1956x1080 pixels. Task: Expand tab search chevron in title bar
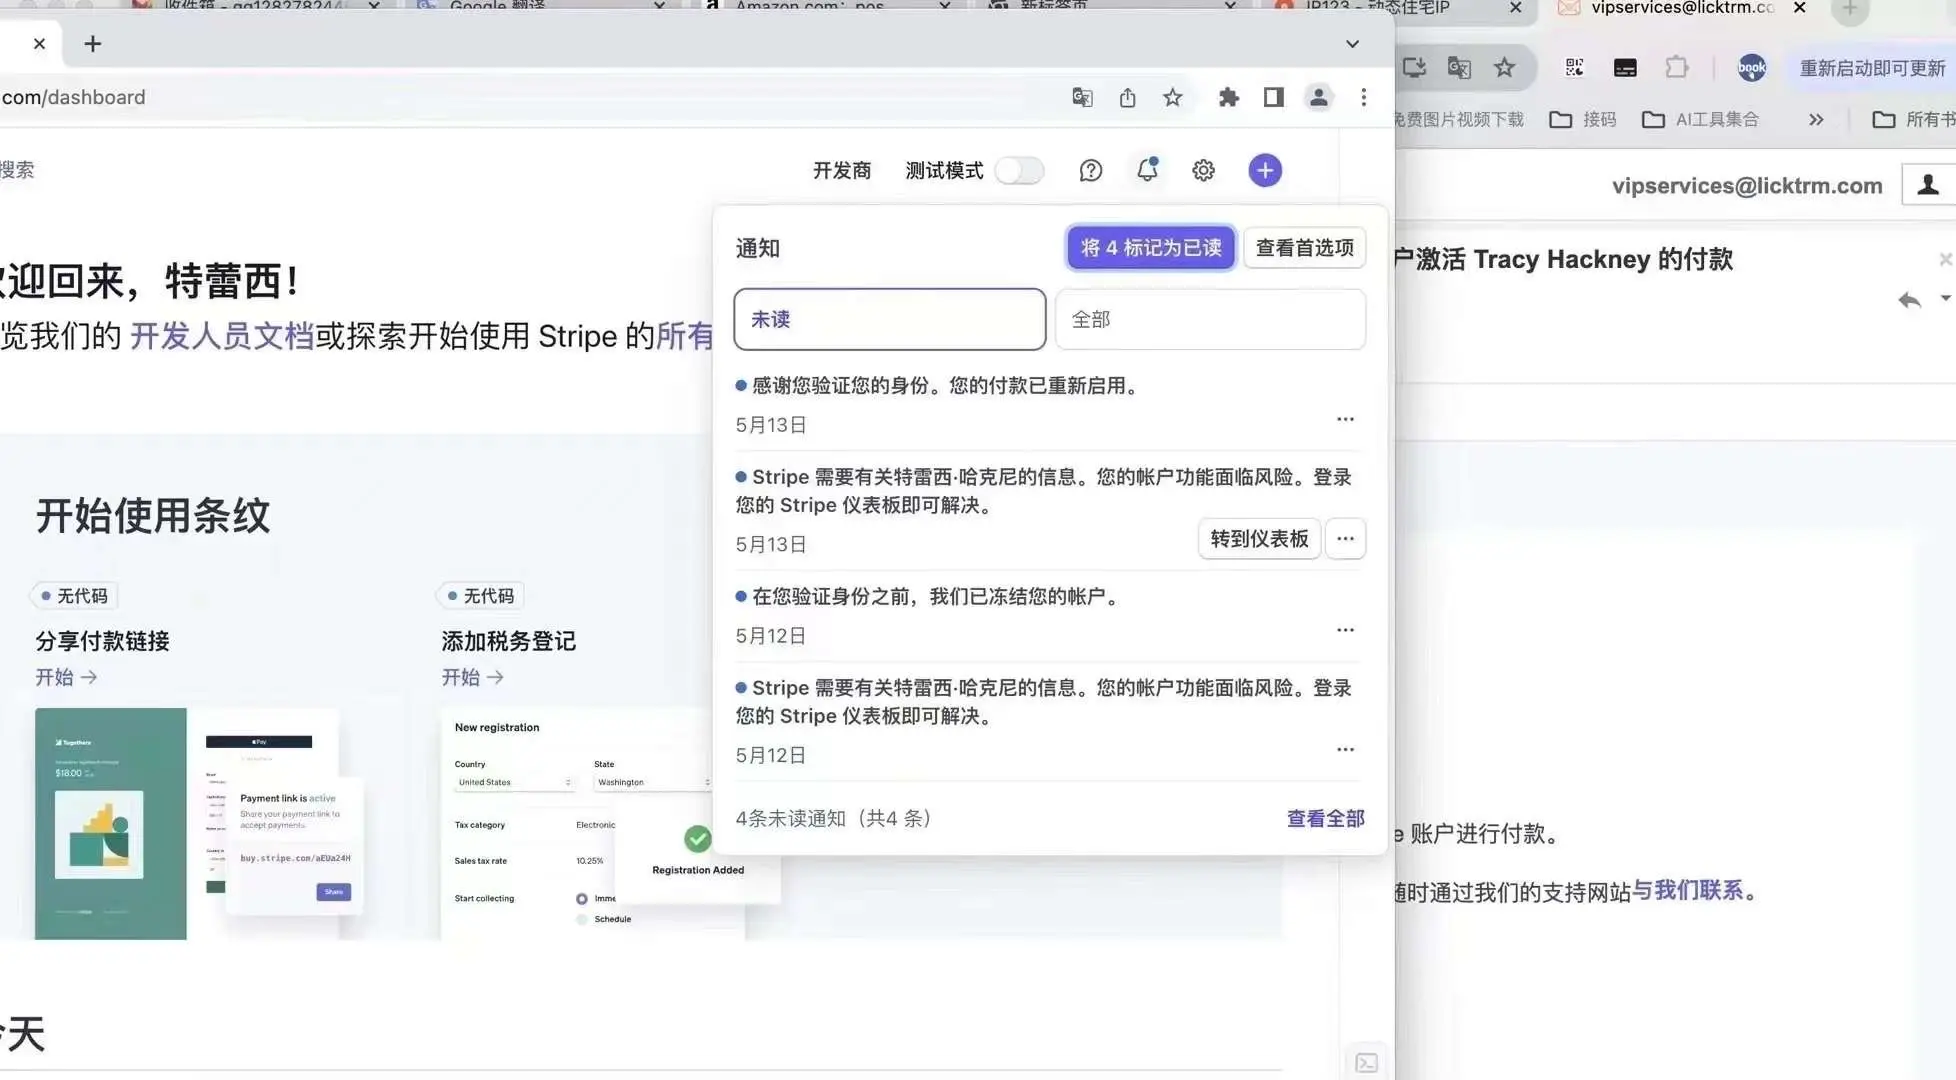point(1352,44)
